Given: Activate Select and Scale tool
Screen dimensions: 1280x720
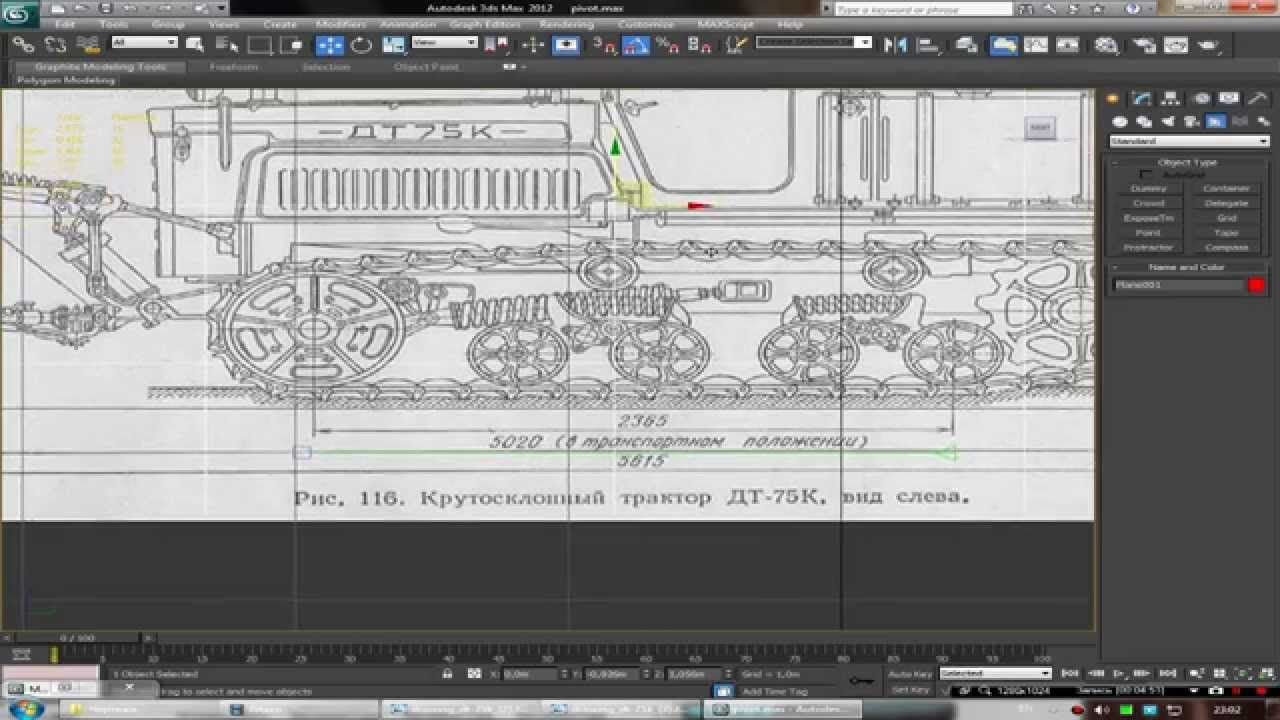Looking at the screenshot, I should 393,44.
